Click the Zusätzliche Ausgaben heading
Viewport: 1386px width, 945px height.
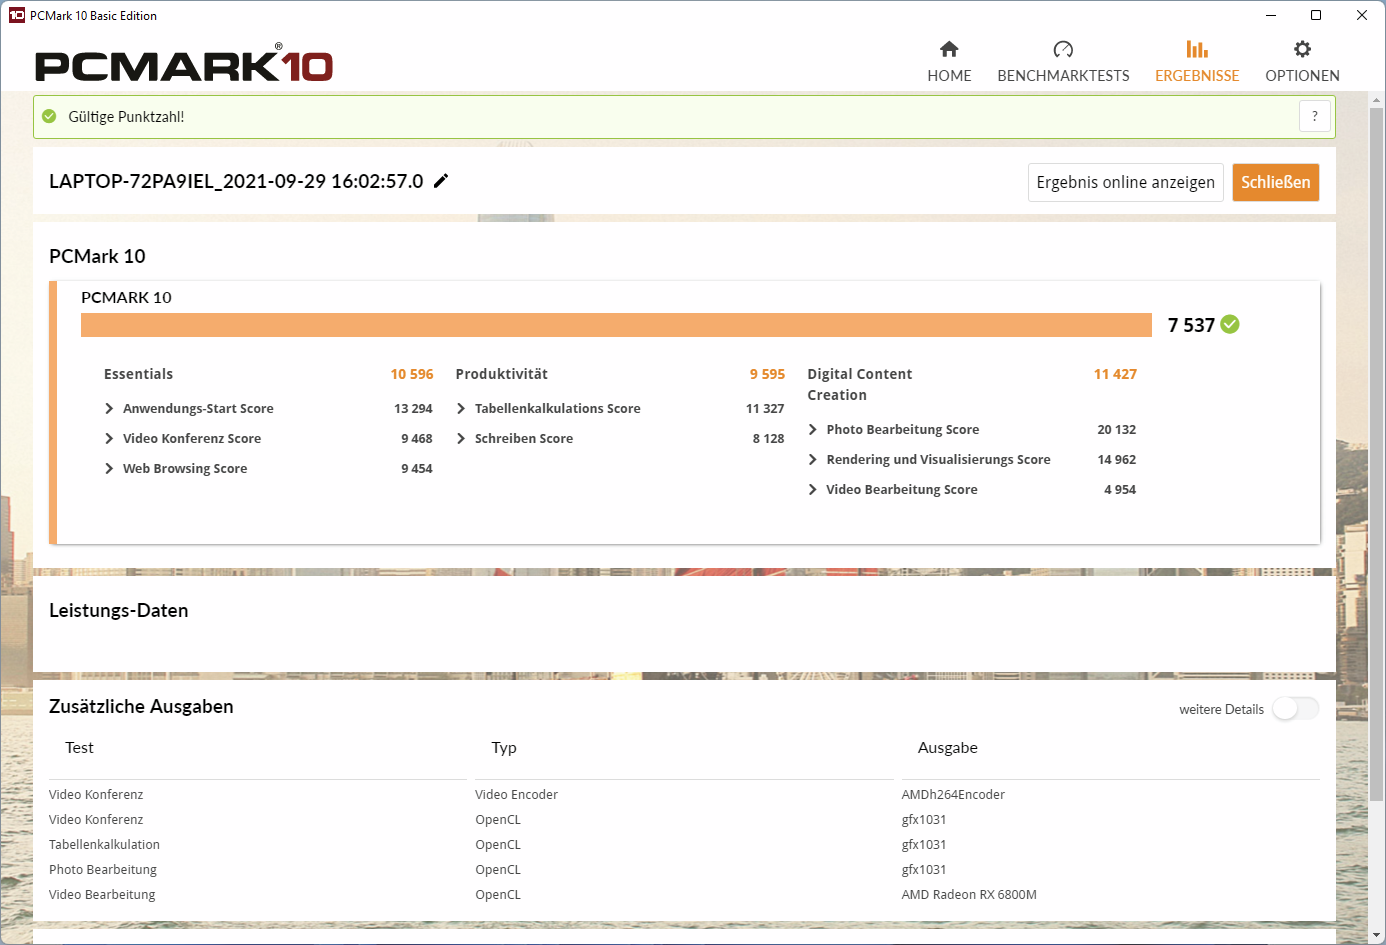coord(141,706)
